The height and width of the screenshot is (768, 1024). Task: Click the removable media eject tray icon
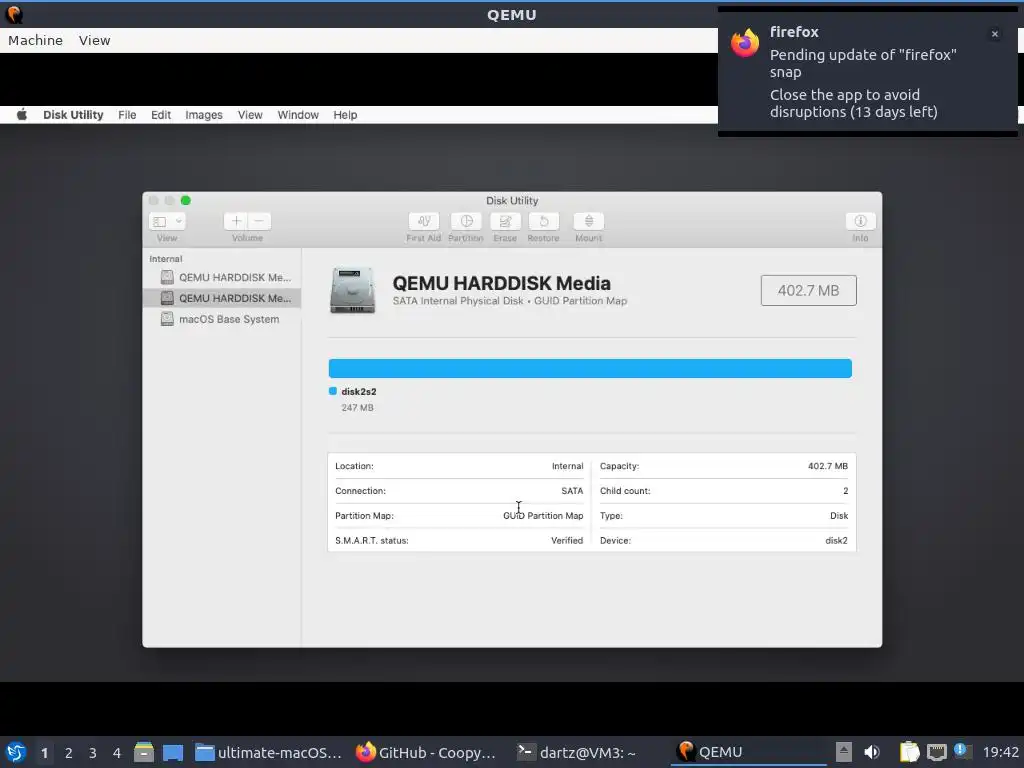click(x=844, y=752)
